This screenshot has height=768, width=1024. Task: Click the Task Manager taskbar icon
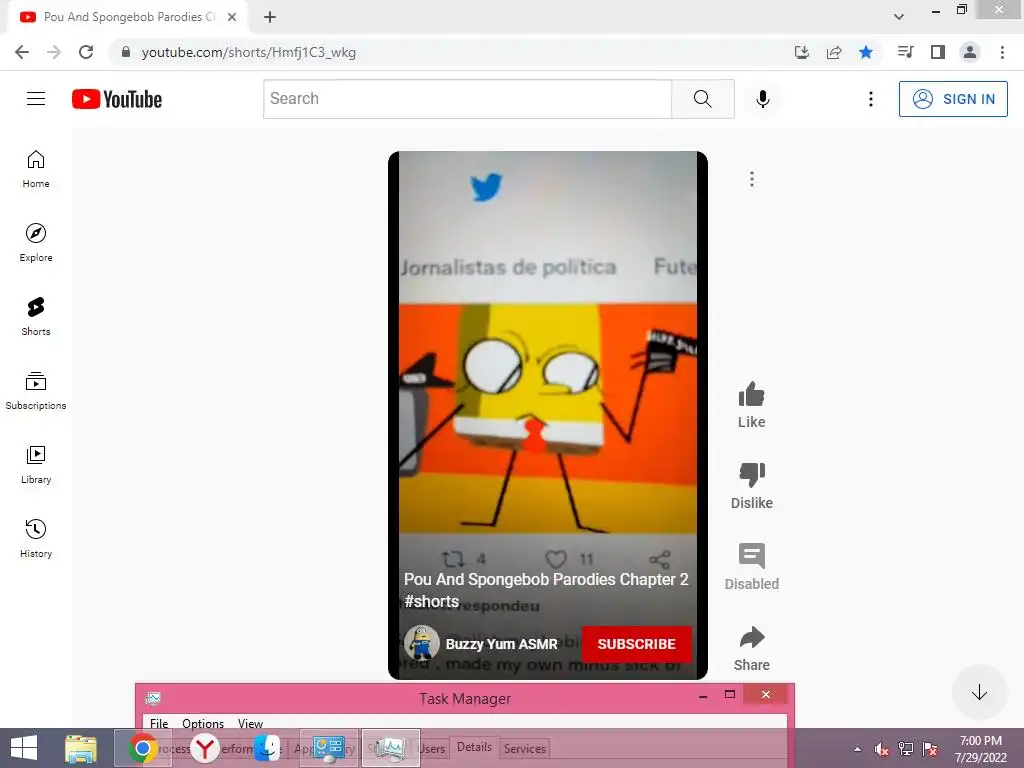coord(391,748)
